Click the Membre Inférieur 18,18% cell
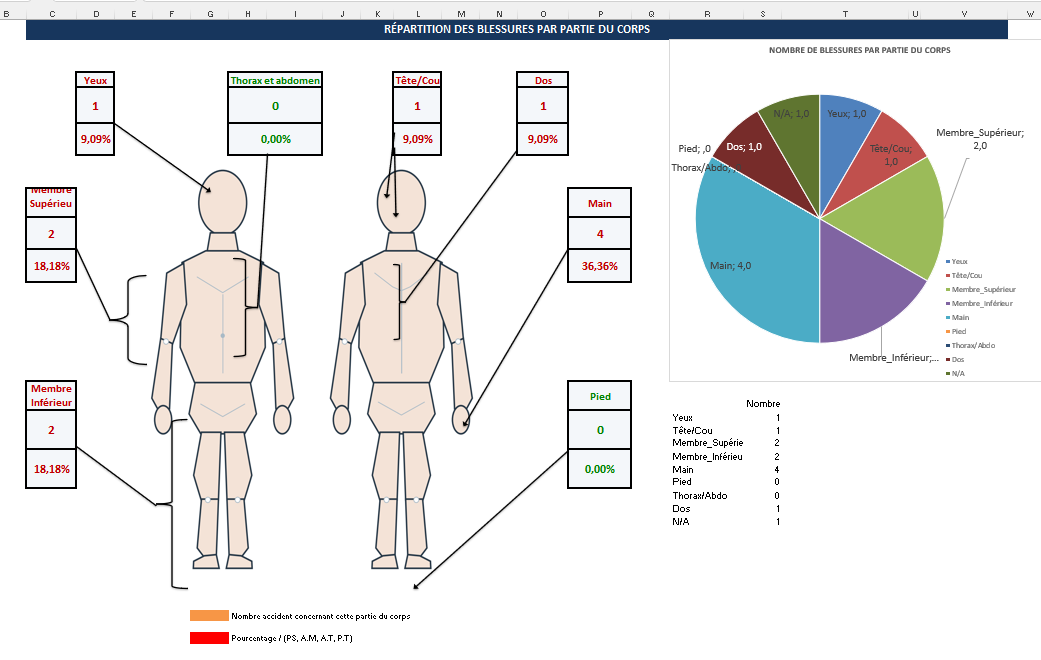The height and width of the screenshot is (660, 1041). (51, 469)
